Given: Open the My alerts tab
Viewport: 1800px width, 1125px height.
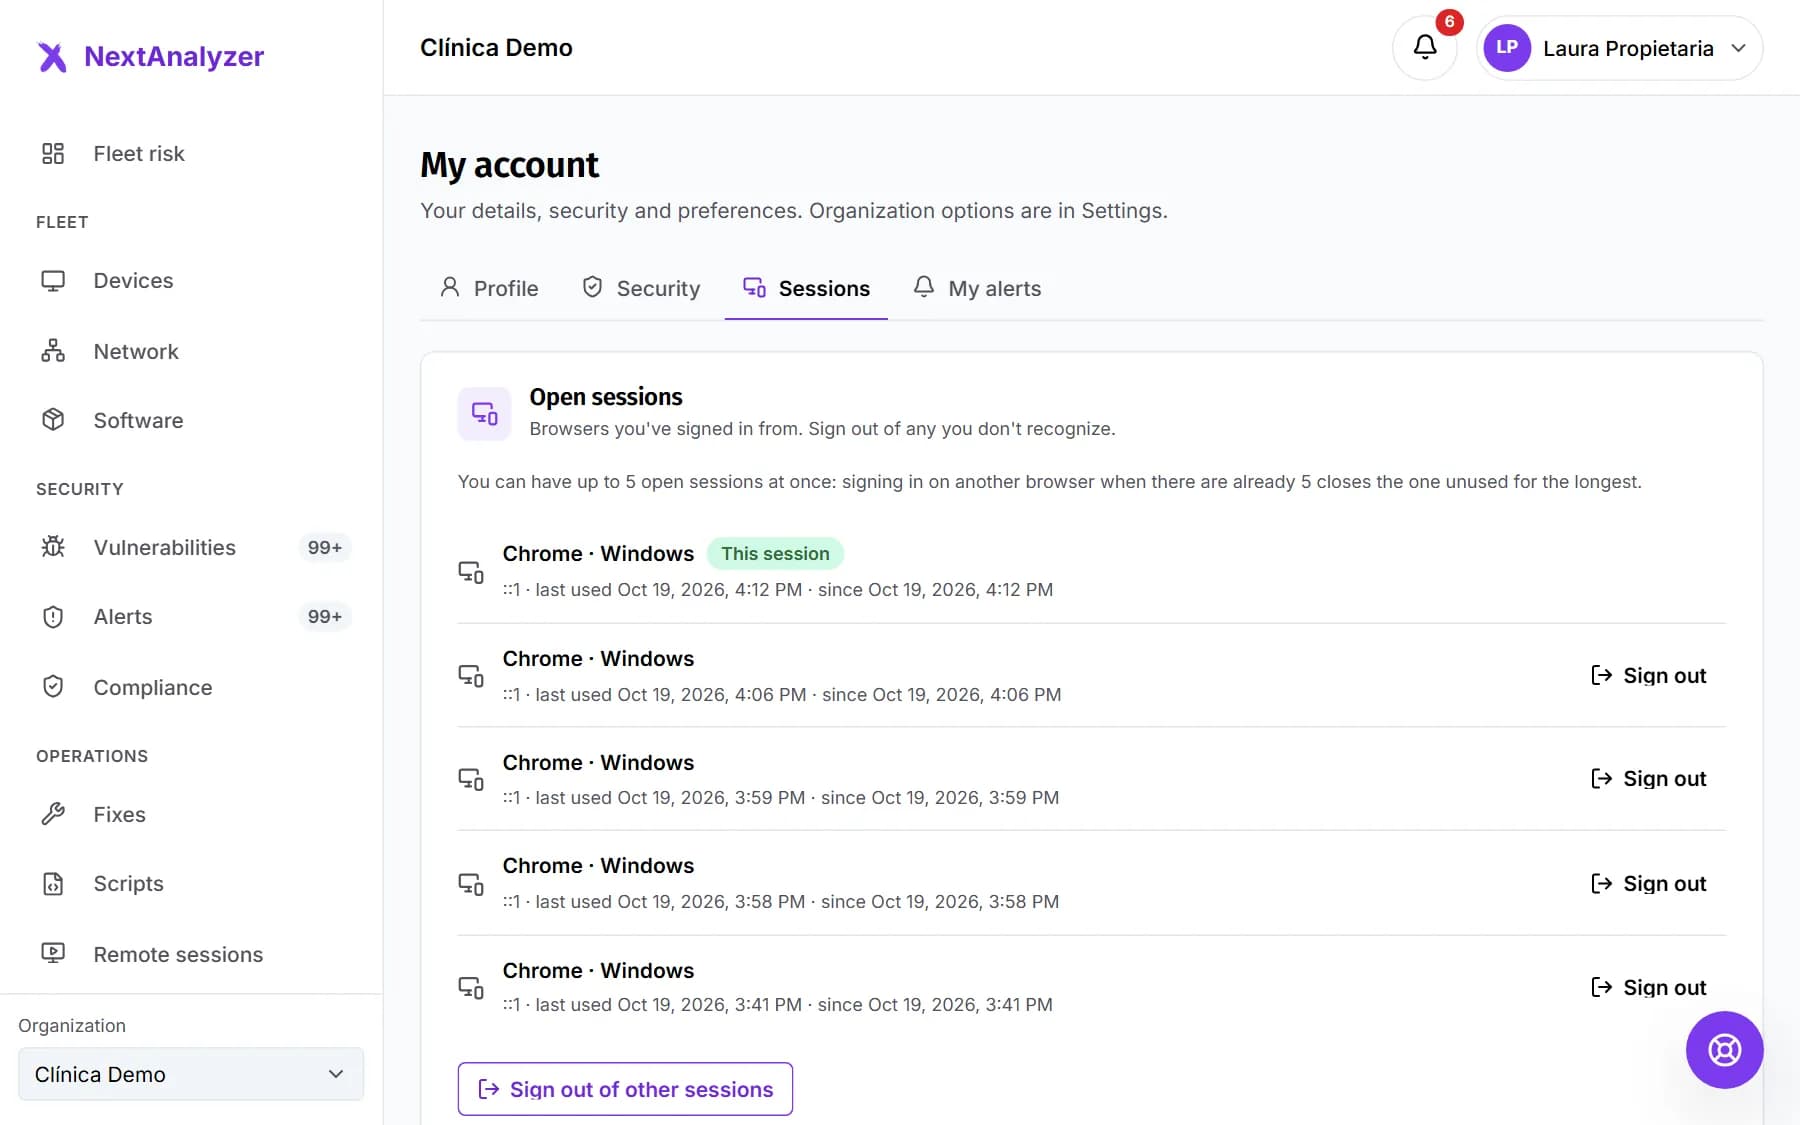Looking at the screenshot, I should click(x=977, y=288).
